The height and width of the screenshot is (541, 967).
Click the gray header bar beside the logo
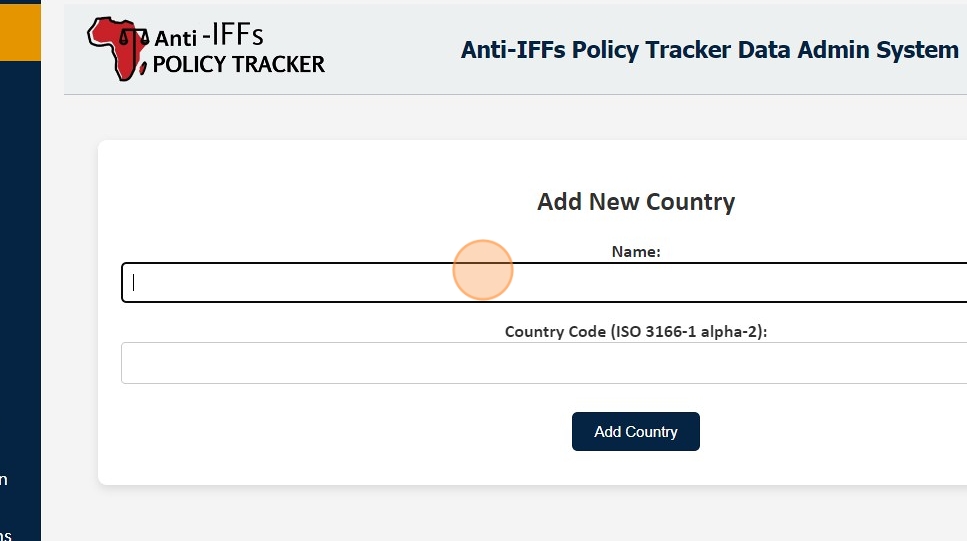pyautogui.click(x=390, y=50)
